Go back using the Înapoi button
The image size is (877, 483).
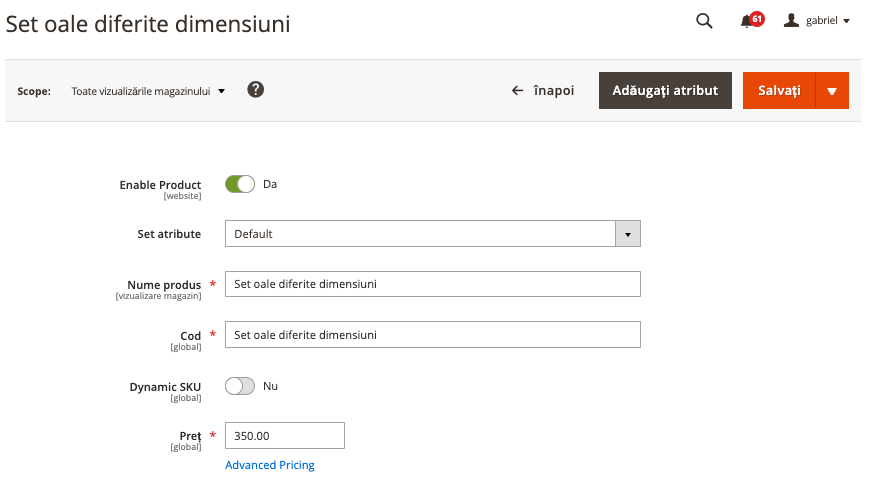[x=543, y=91]
